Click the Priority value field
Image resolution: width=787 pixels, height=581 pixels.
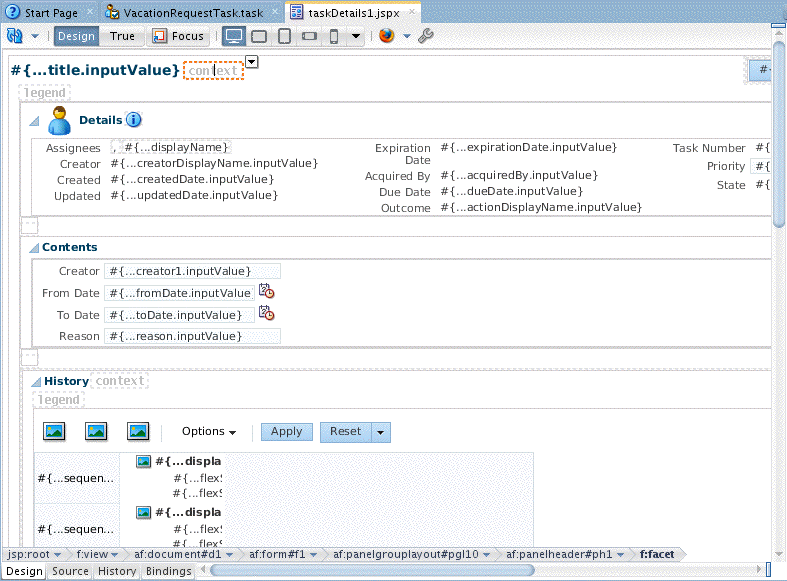click(761, 166)
